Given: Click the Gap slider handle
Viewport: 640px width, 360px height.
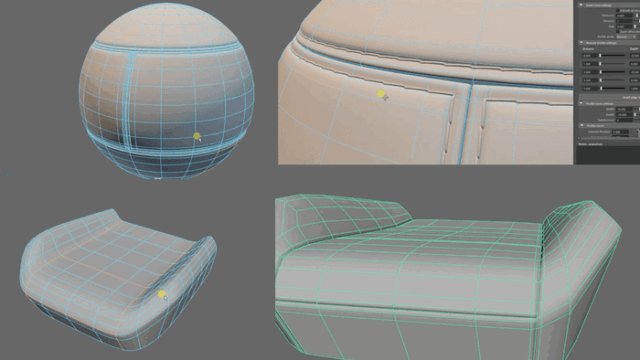Looking at the screenshot, I should (635, 27).
